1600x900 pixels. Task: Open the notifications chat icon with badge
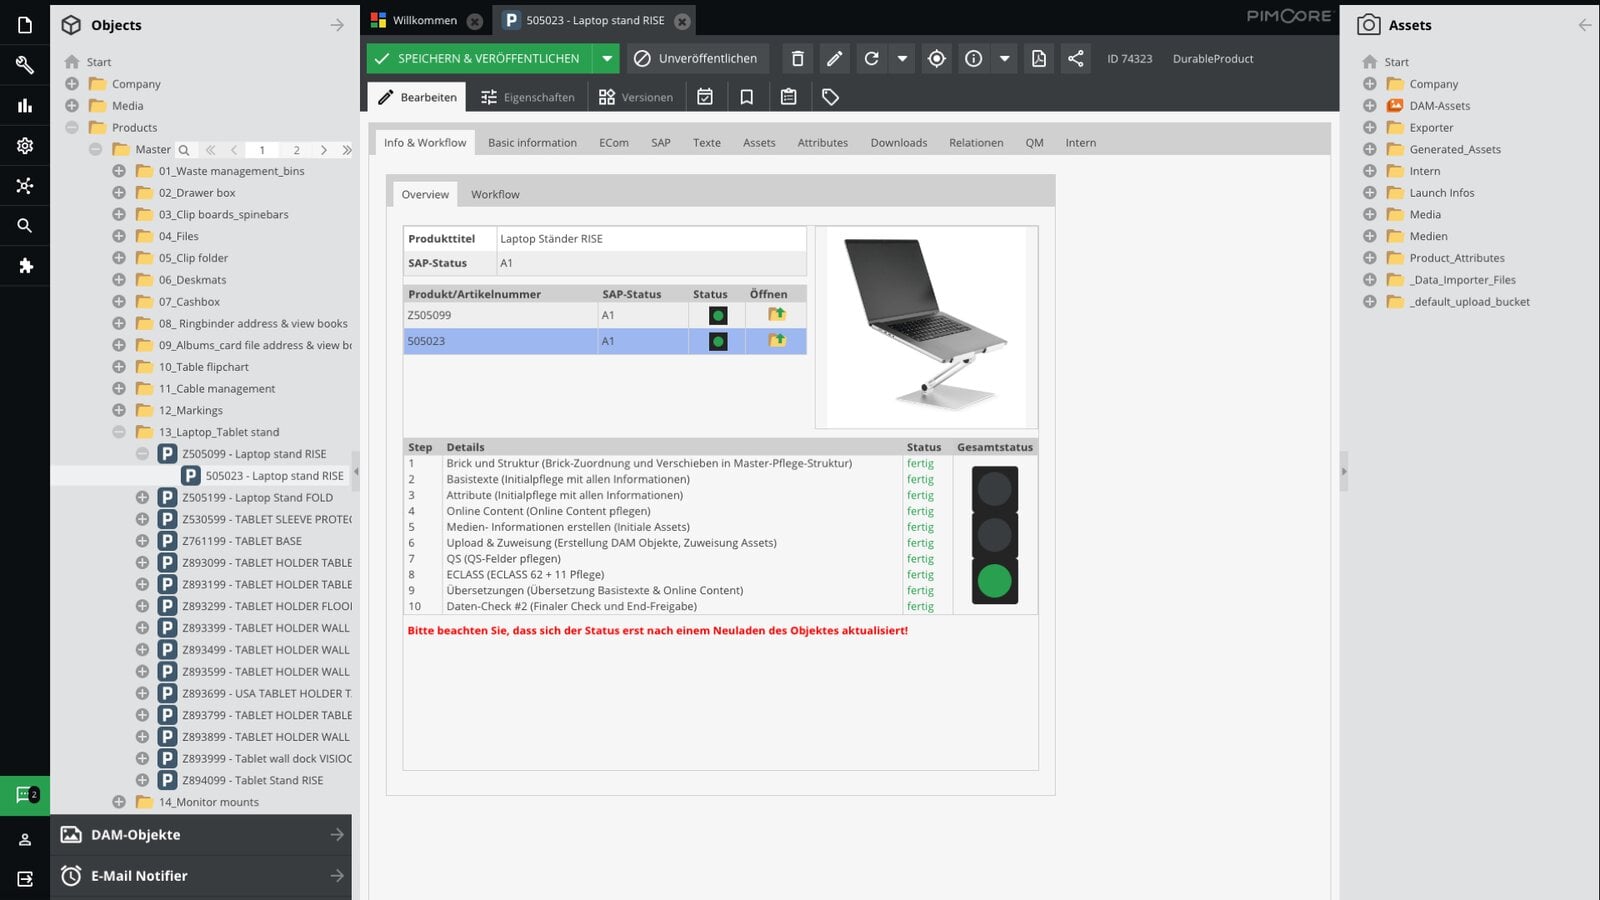(25, 796)
